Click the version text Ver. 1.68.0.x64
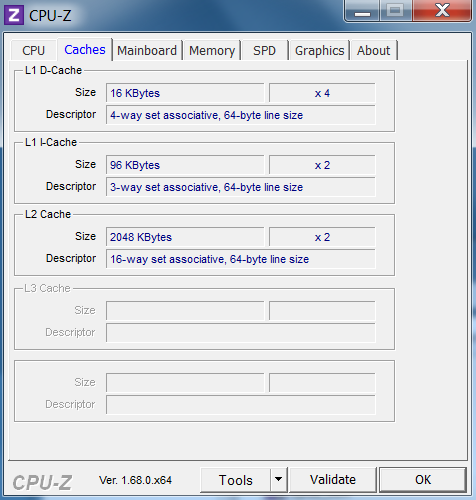The image size is (476, 500). coord(135,480)
